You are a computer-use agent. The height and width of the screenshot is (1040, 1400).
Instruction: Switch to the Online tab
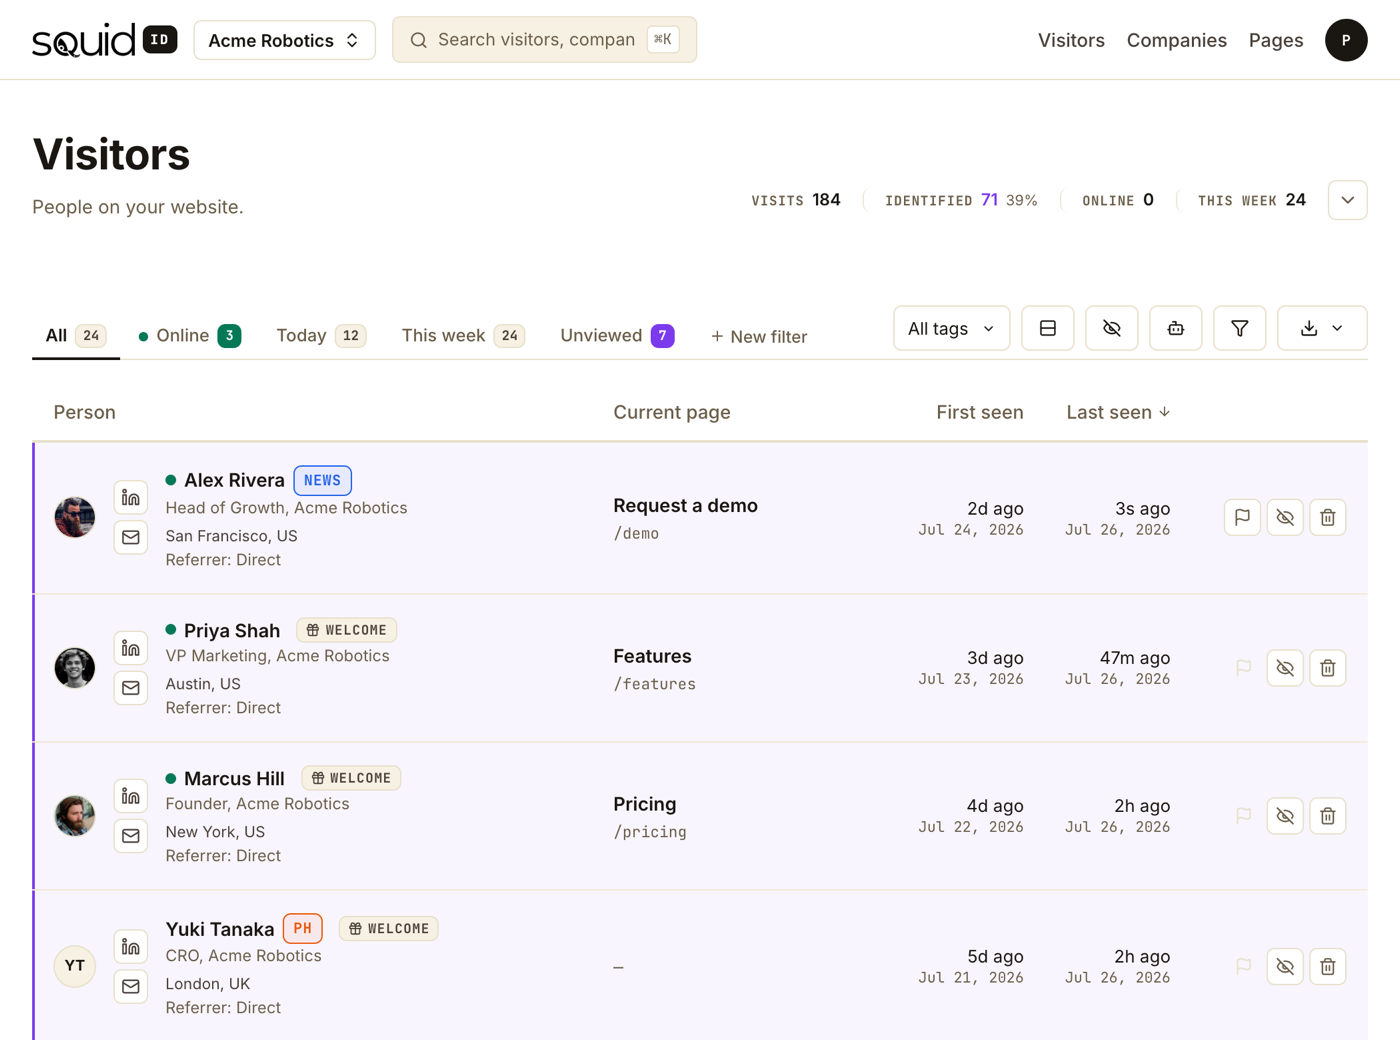(189, 335)
